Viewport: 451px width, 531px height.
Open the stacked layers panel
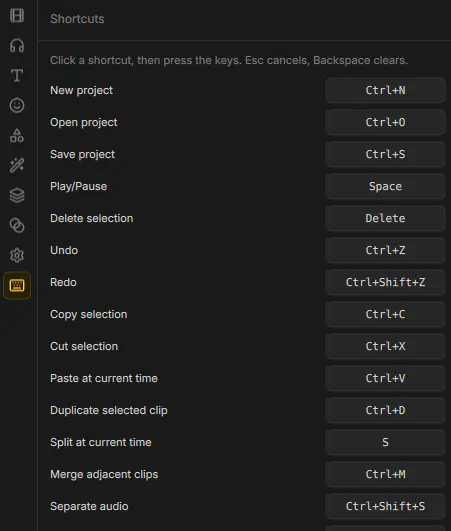pyautogui.click(x=17, y=195)
